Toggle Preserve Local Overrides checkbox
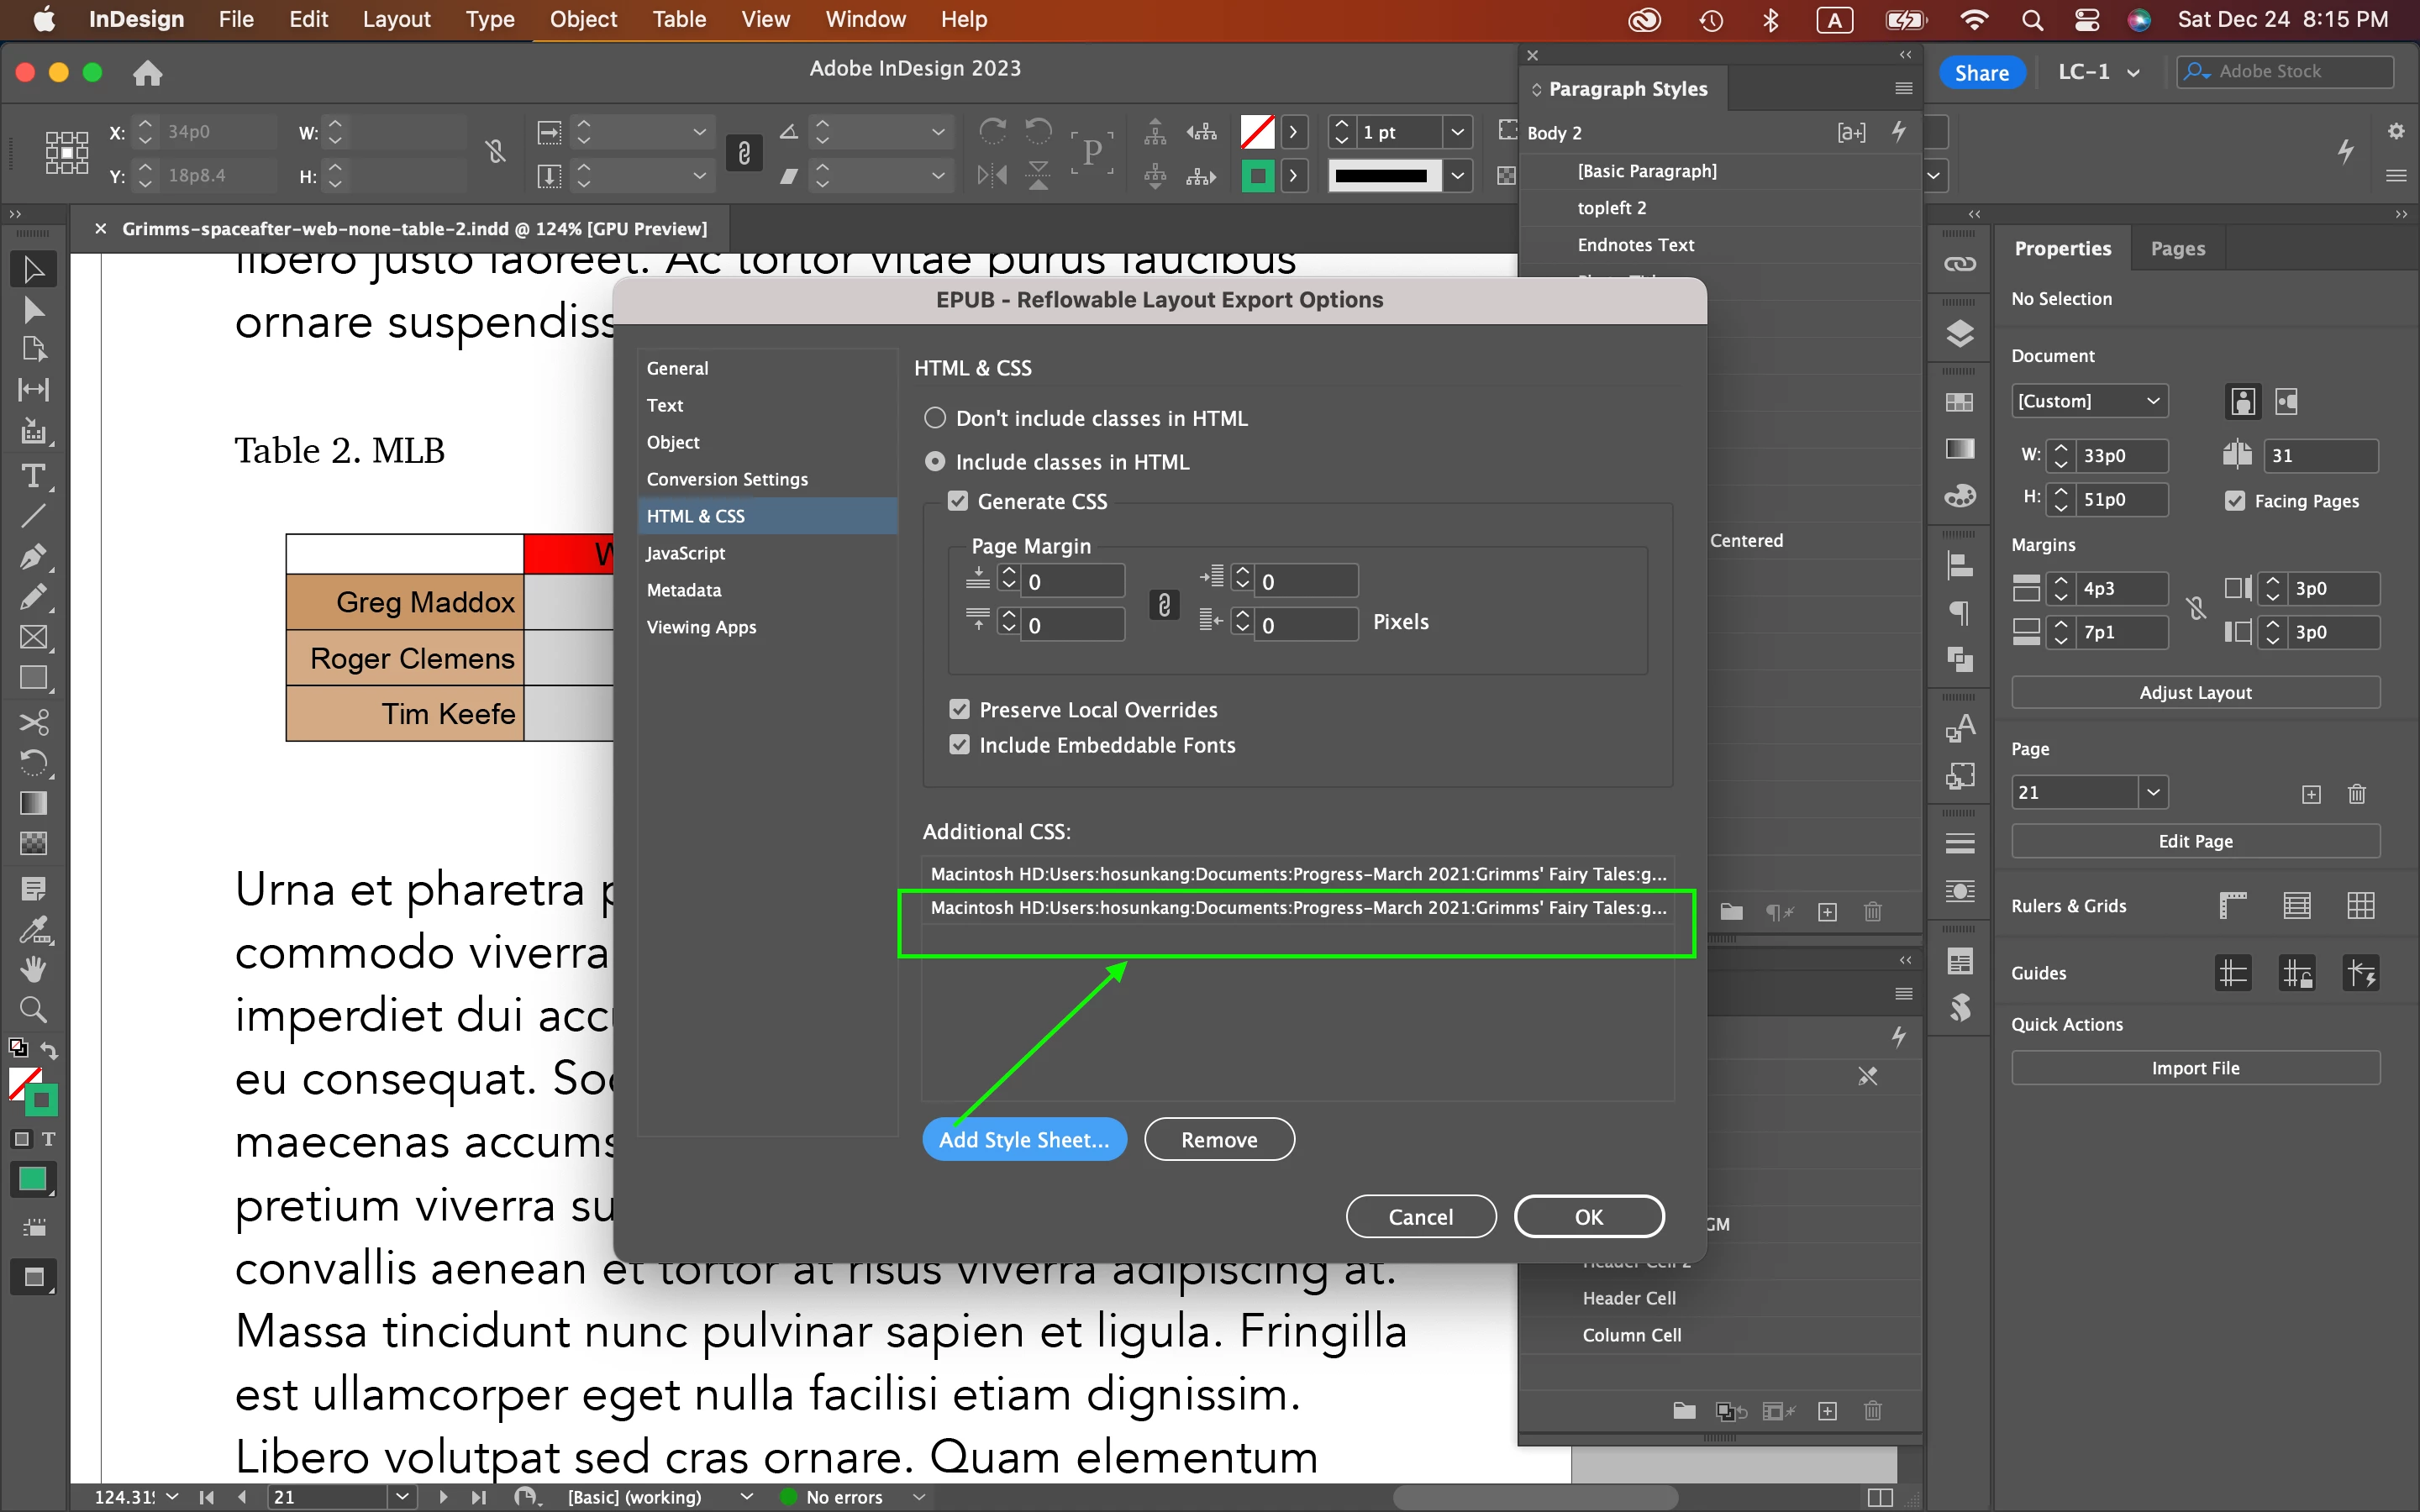Viewport: 2420px width, 1512px height. coord(959,709)
